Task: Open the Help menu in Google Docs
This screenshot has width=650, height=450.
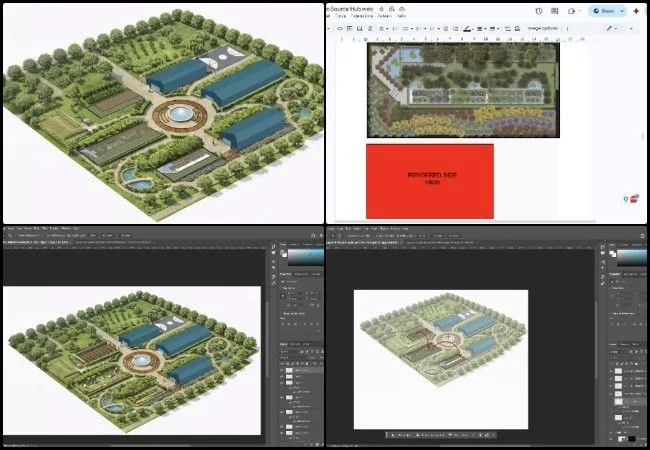Action: pyautogui.click(x=401, y=16)
